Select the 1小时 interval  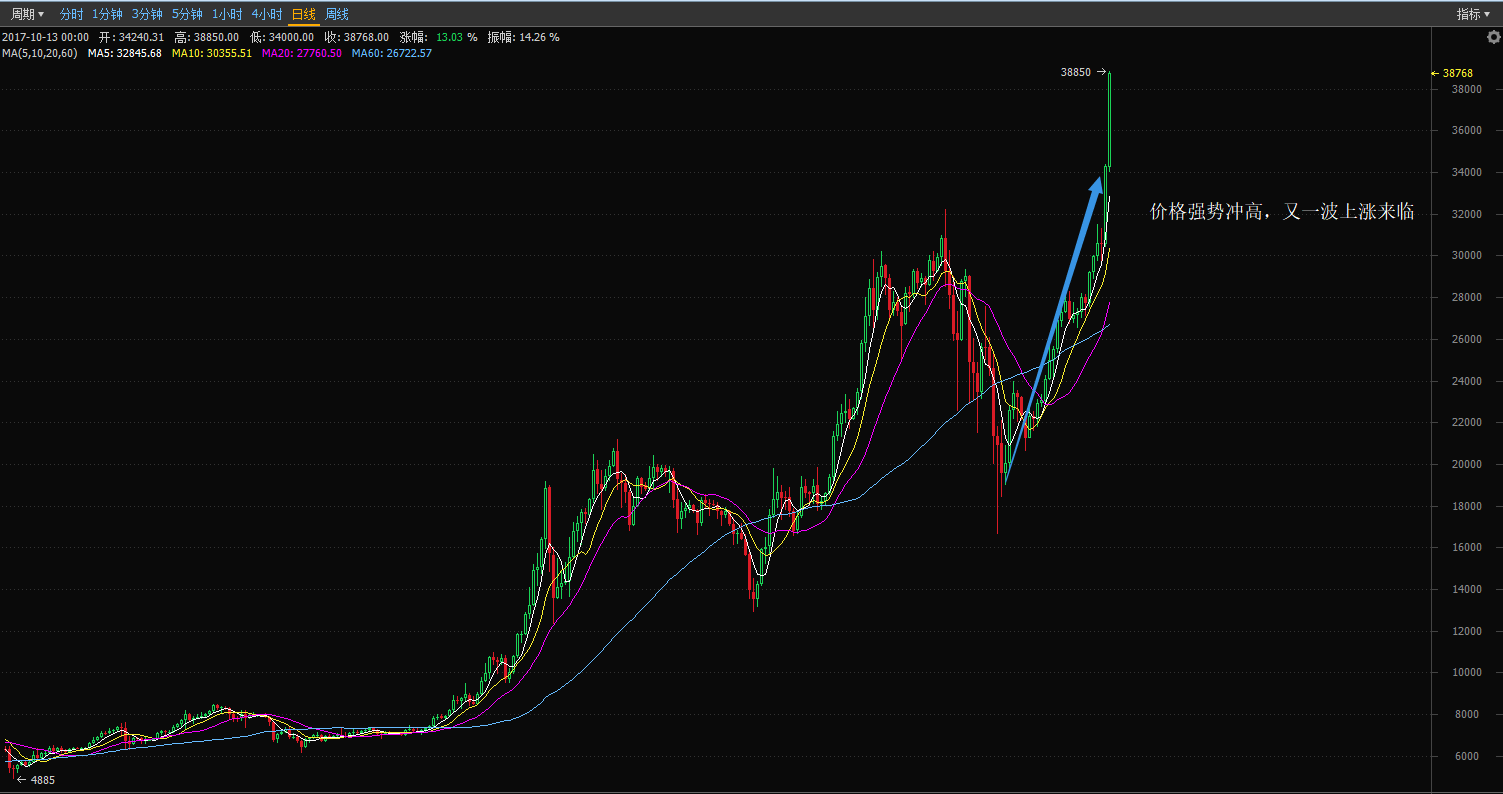pos(227,14)
